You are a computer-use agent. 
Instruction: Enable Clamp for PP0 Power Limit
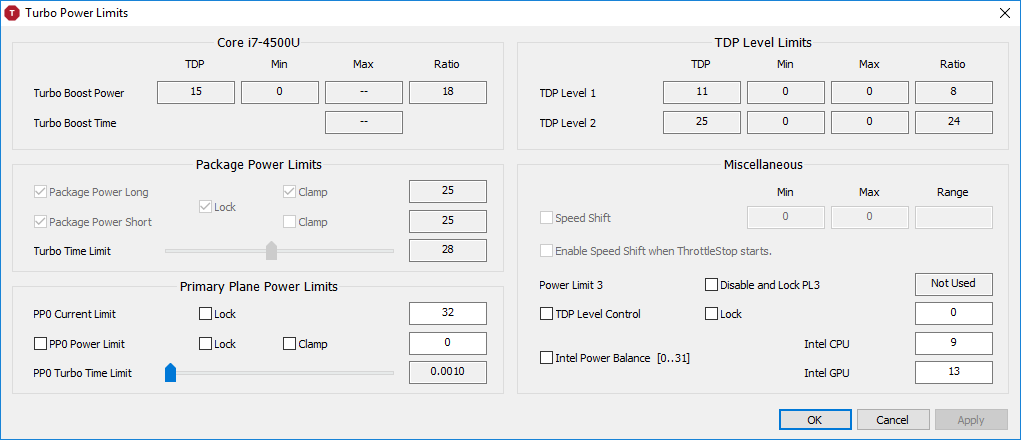click(290, 344)
